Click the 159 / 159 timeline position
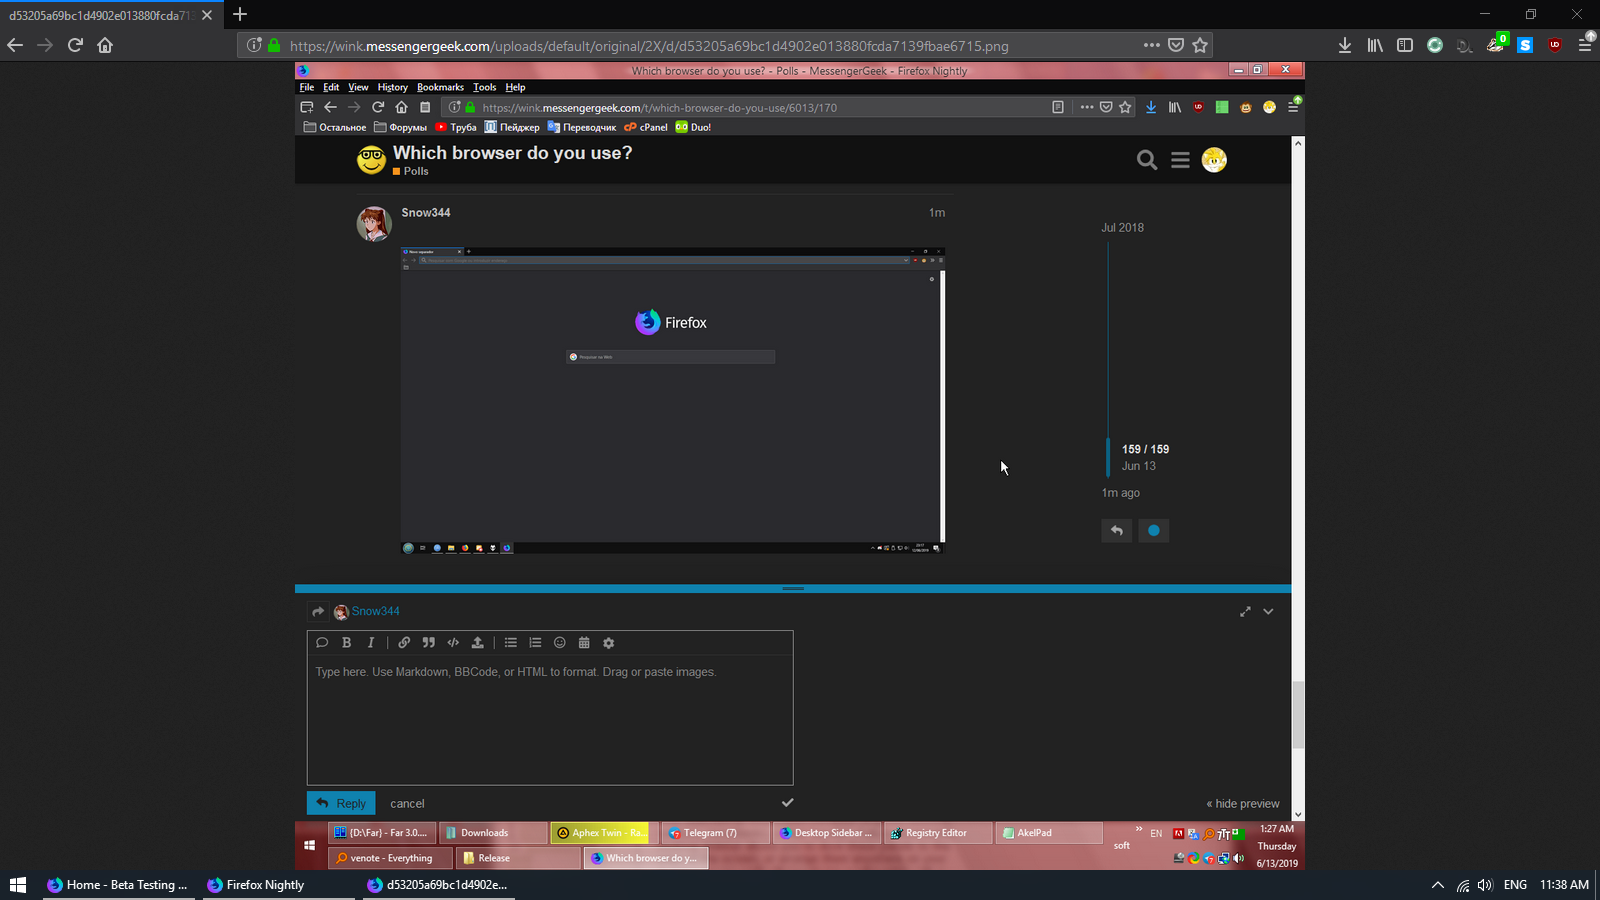Image resolution: width=1600 pixels, height=900 pixels. [1145, 449]
